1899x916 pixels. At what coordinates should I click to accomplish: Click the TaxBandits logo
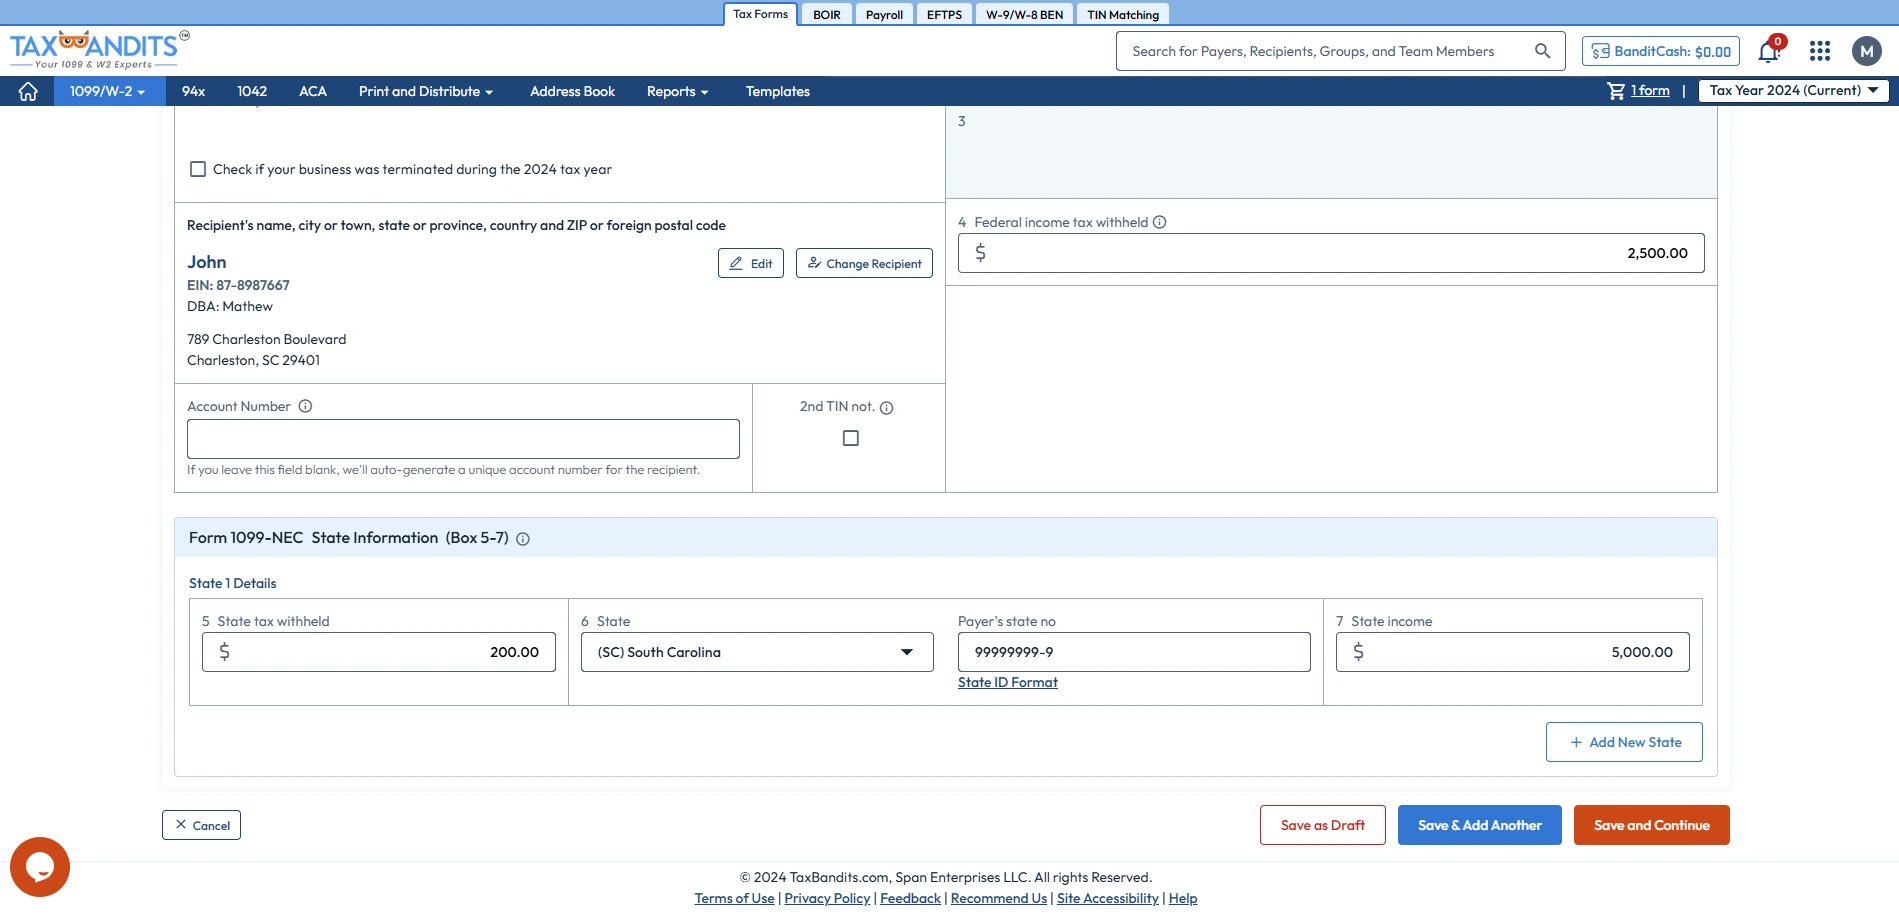[x=98, y=50]
